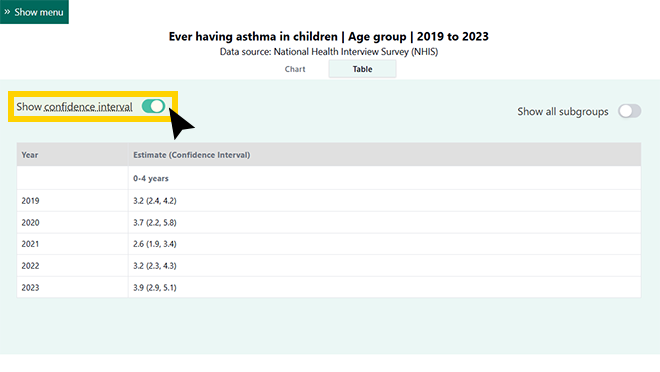
Task: Open the Show menu button
Action: (x=34, y=12)
